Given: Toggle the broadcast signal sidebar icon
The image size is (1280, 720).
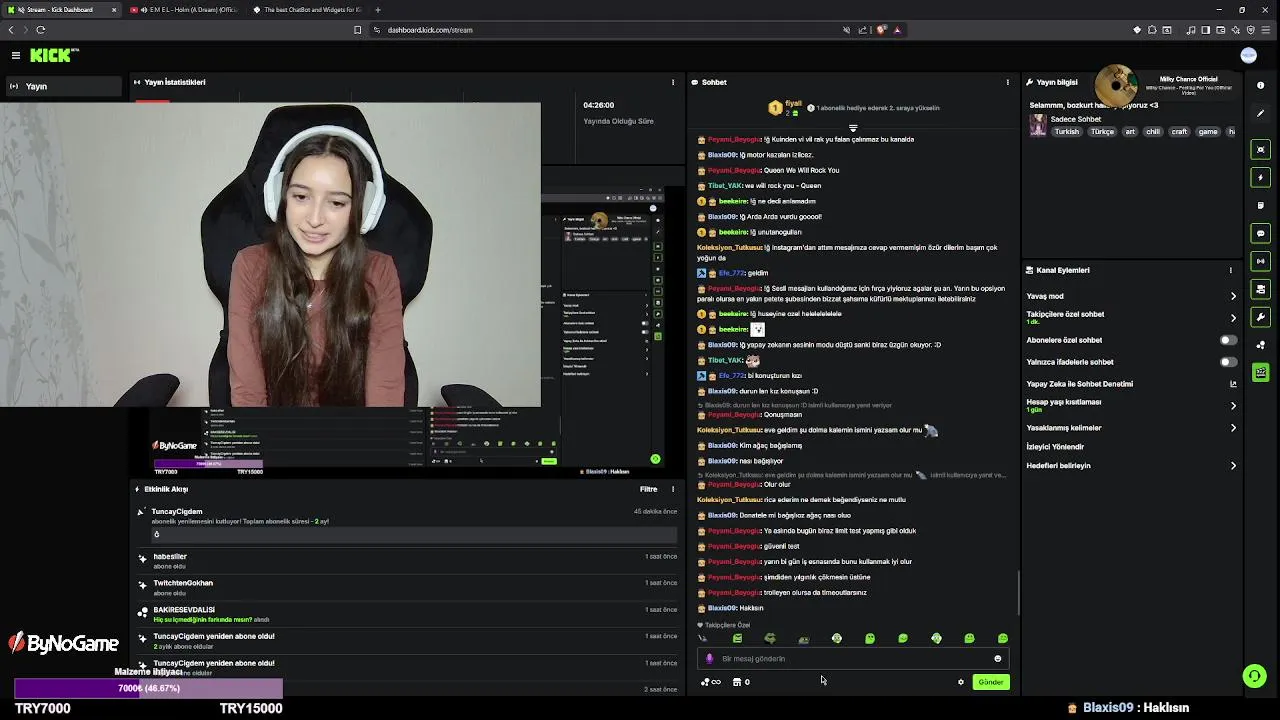Looking at the screenshot, I should pos(1260,261).
